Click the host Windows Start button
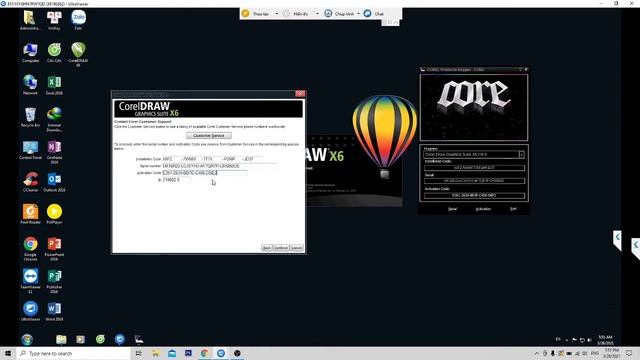The image size is (640, 360). [x=8, y=353]
